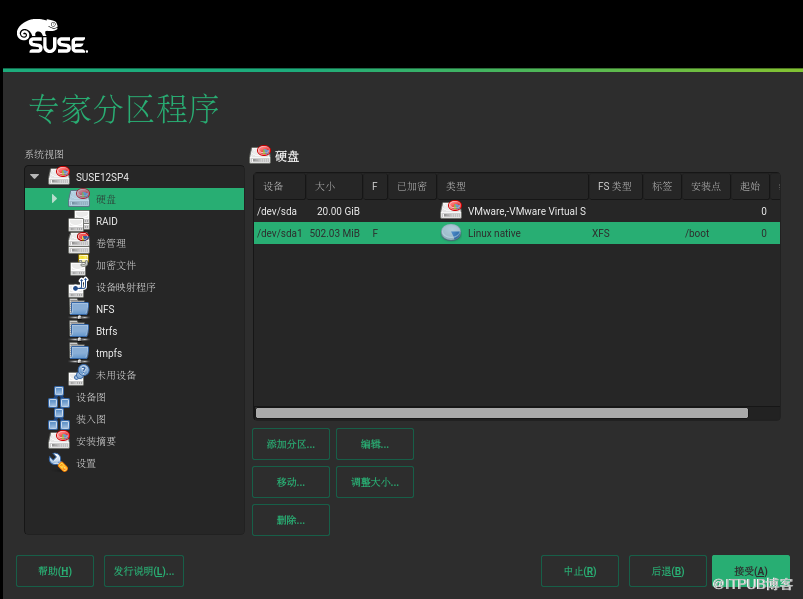Sort table by FS 类型 column header
This screenshot has height=599, width=803.
pos(615,186)
